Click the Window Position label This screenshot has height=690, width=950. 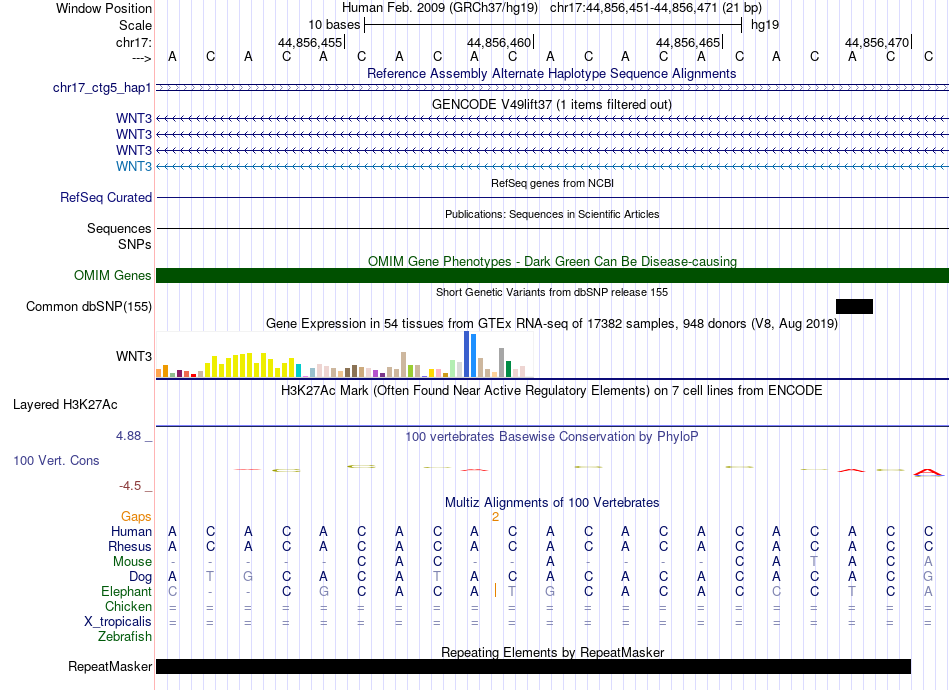(104, 8)
